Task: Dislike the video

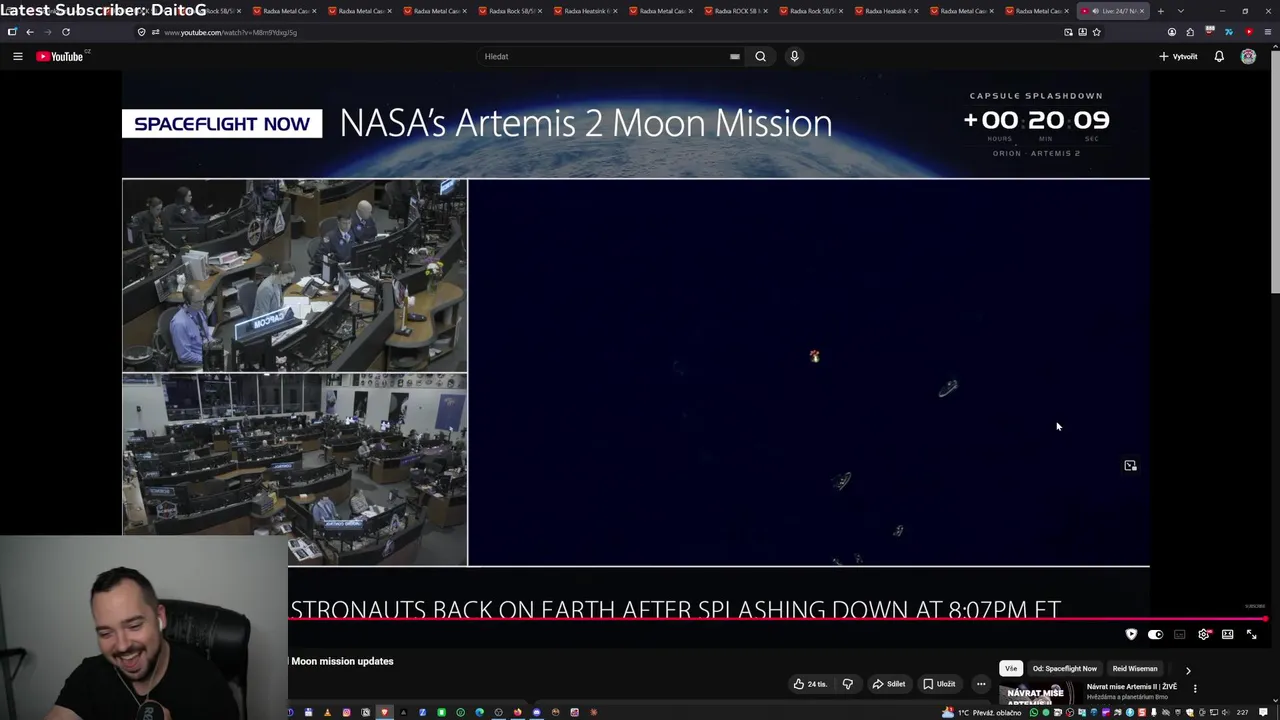Action: point(847,684)
